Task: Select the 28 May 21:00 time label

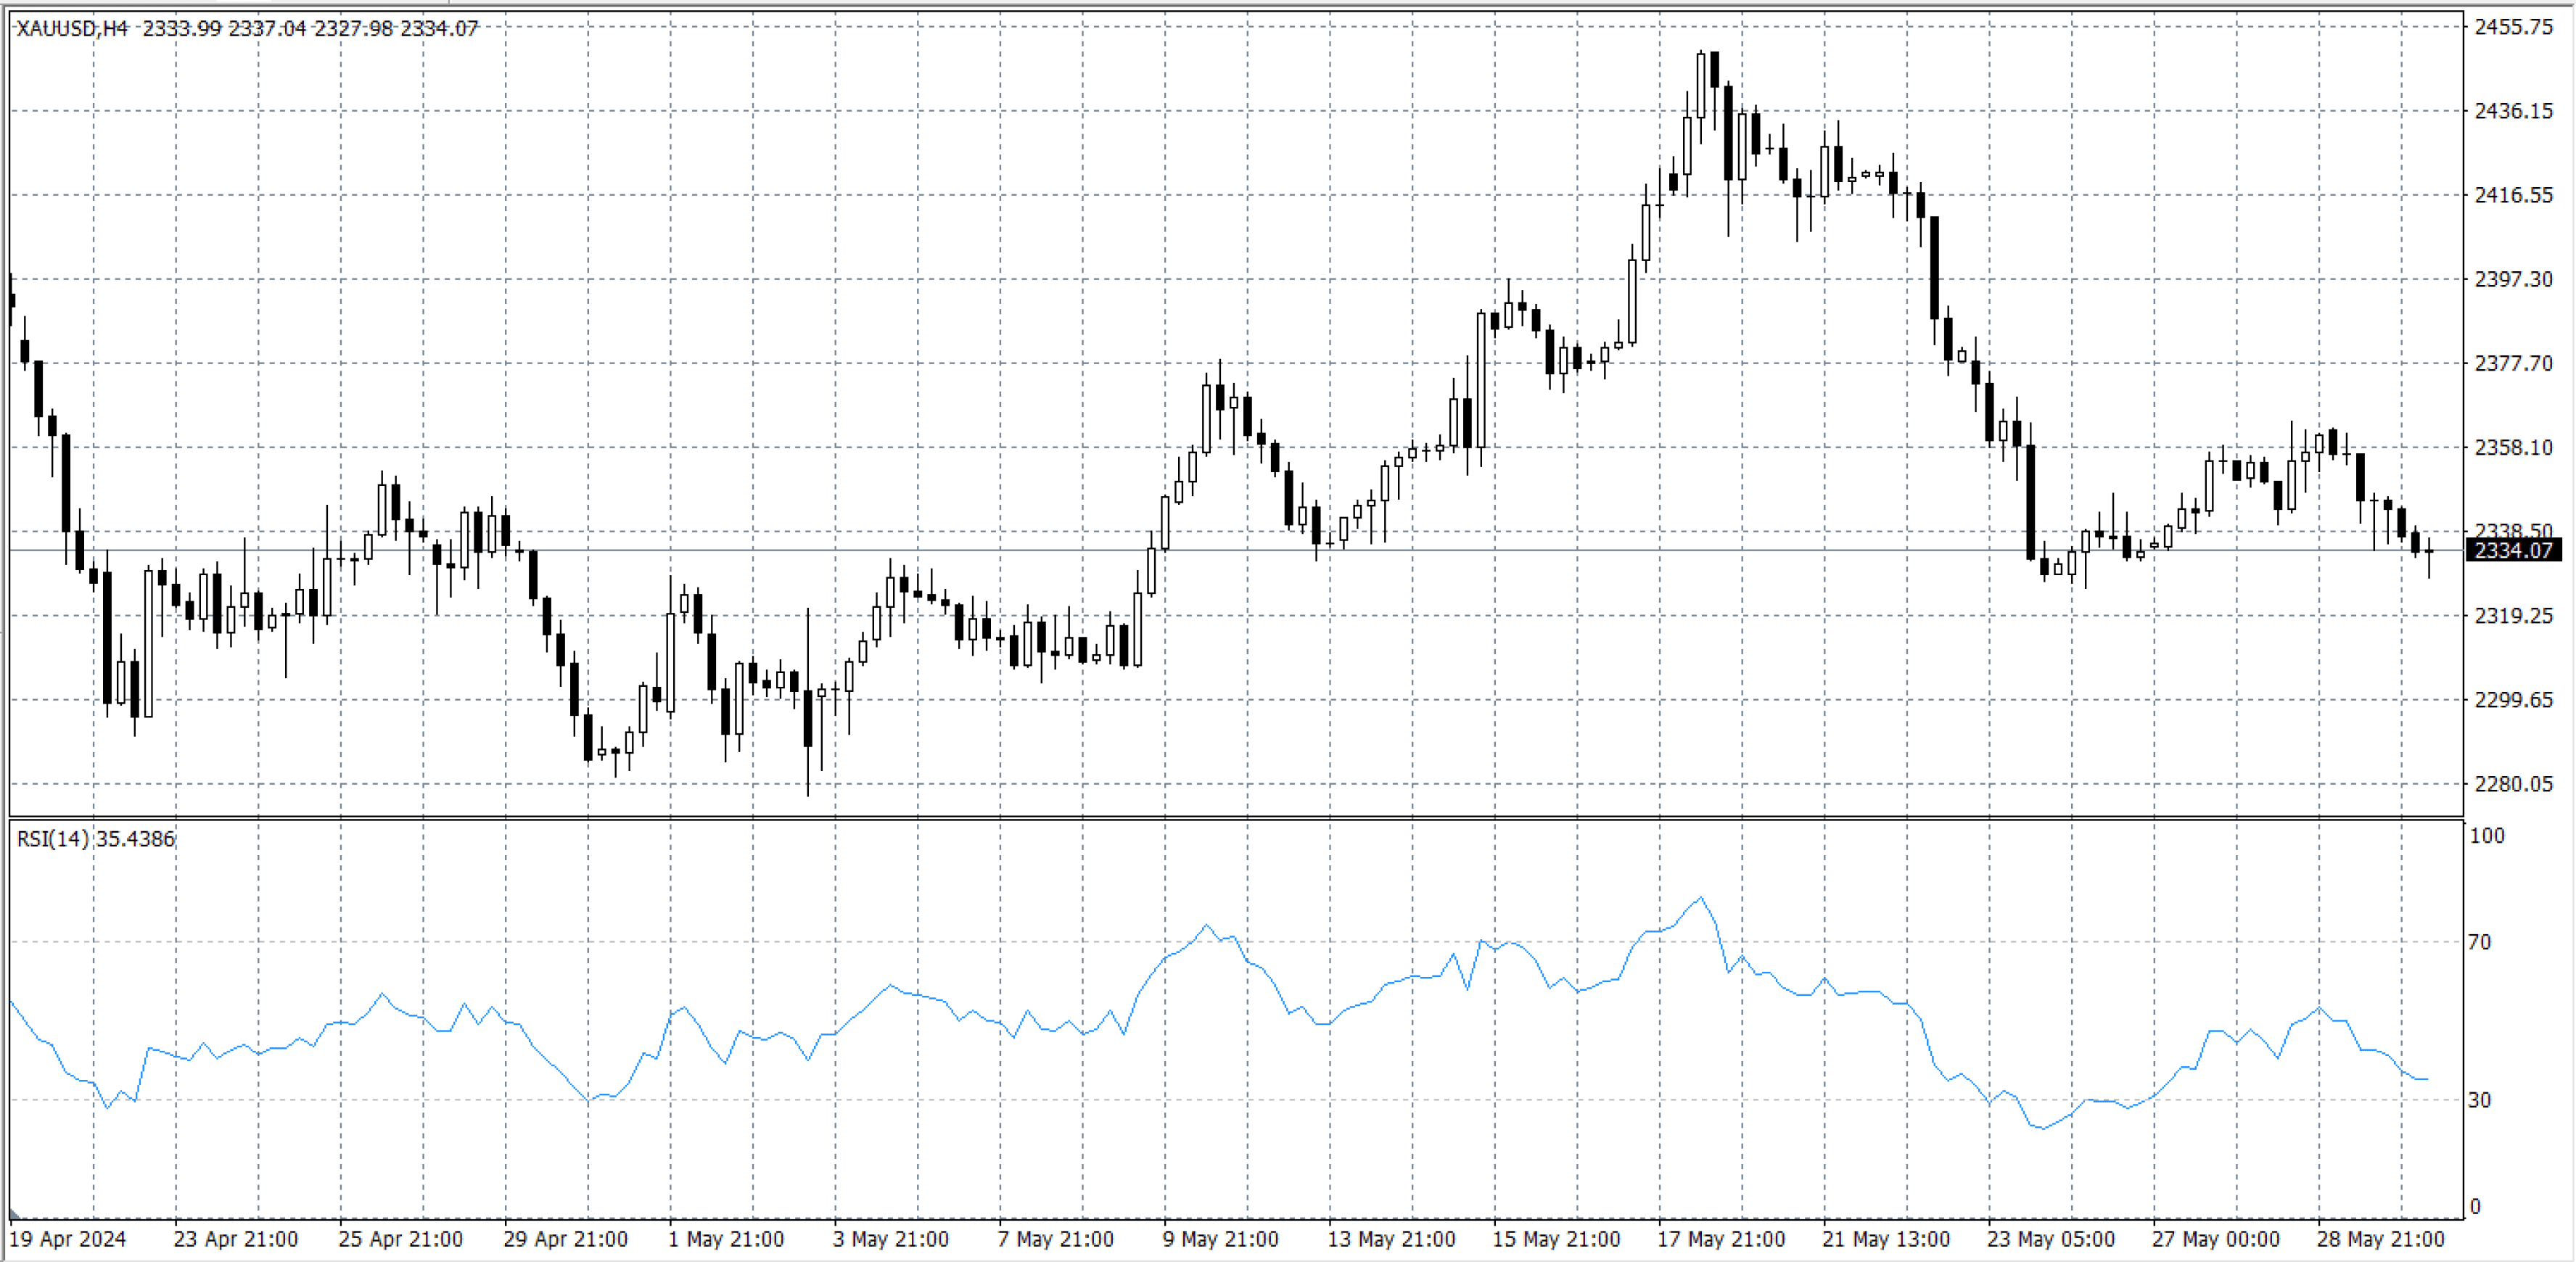Action: click(x=2380, y=1239)
